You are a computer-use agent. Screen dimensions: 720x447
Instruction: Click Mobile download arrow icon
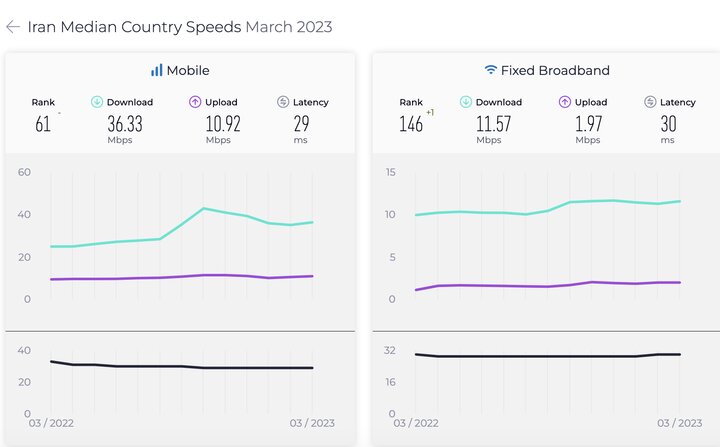click(x=97, y=102)
